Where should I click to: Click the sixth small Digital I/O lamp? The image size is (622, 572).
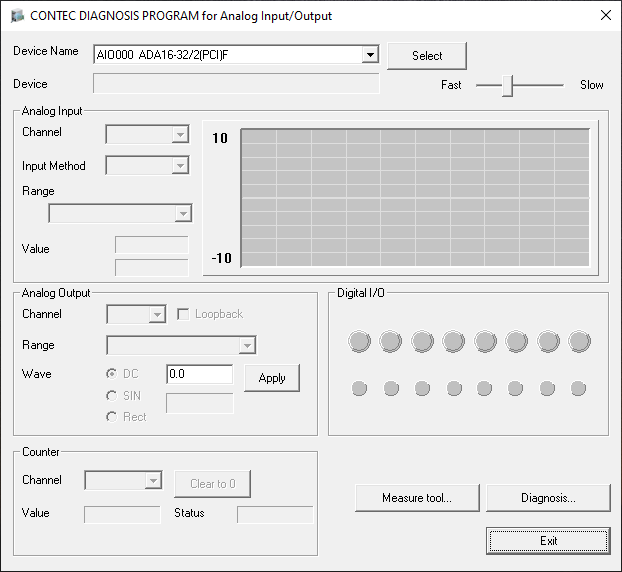pos(515,388)
